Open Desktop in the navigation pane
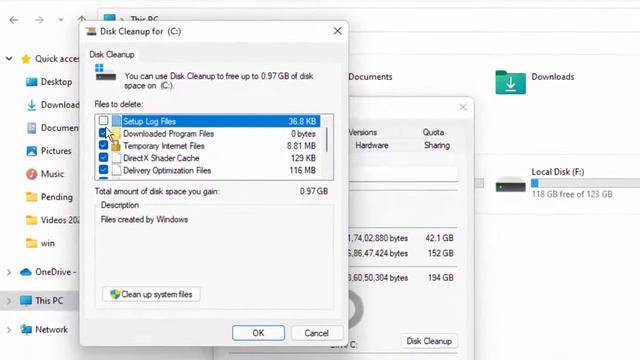The height and width of the screenshot is (360, 640). pyautogui.click(x=56, y=82)
